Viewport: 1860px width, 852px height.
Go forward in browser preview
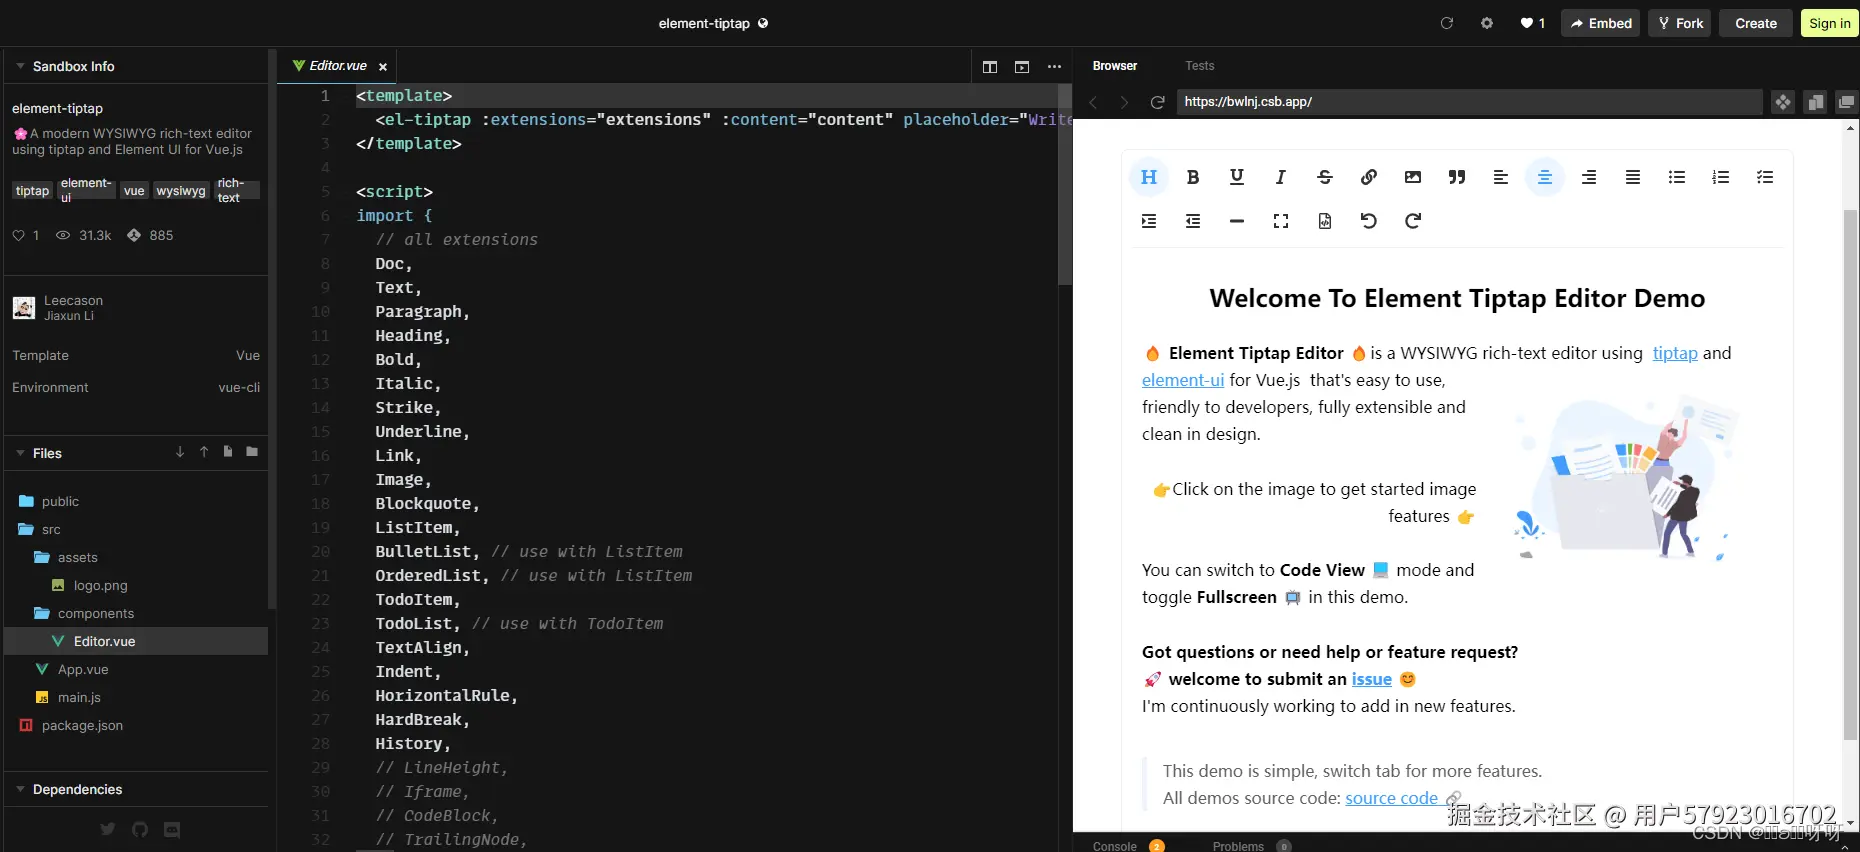tap(1124, 102)
